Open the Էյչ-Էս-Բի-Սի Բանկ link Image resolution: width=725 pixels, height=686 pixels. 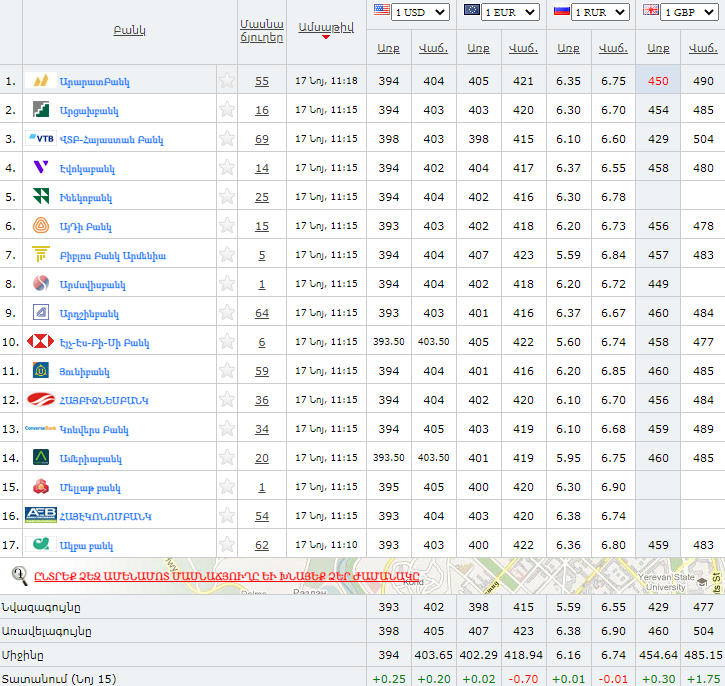tap(104, 343)
